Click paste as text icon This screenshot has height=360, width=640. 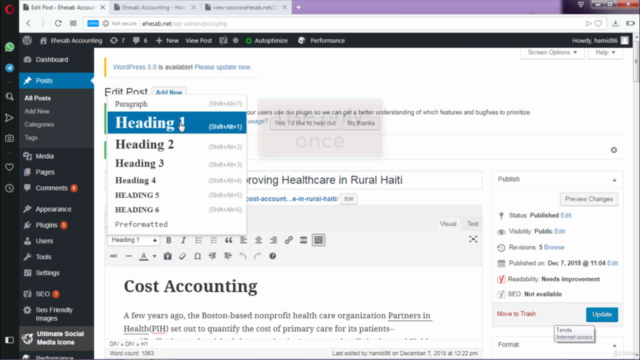[167, 256]
